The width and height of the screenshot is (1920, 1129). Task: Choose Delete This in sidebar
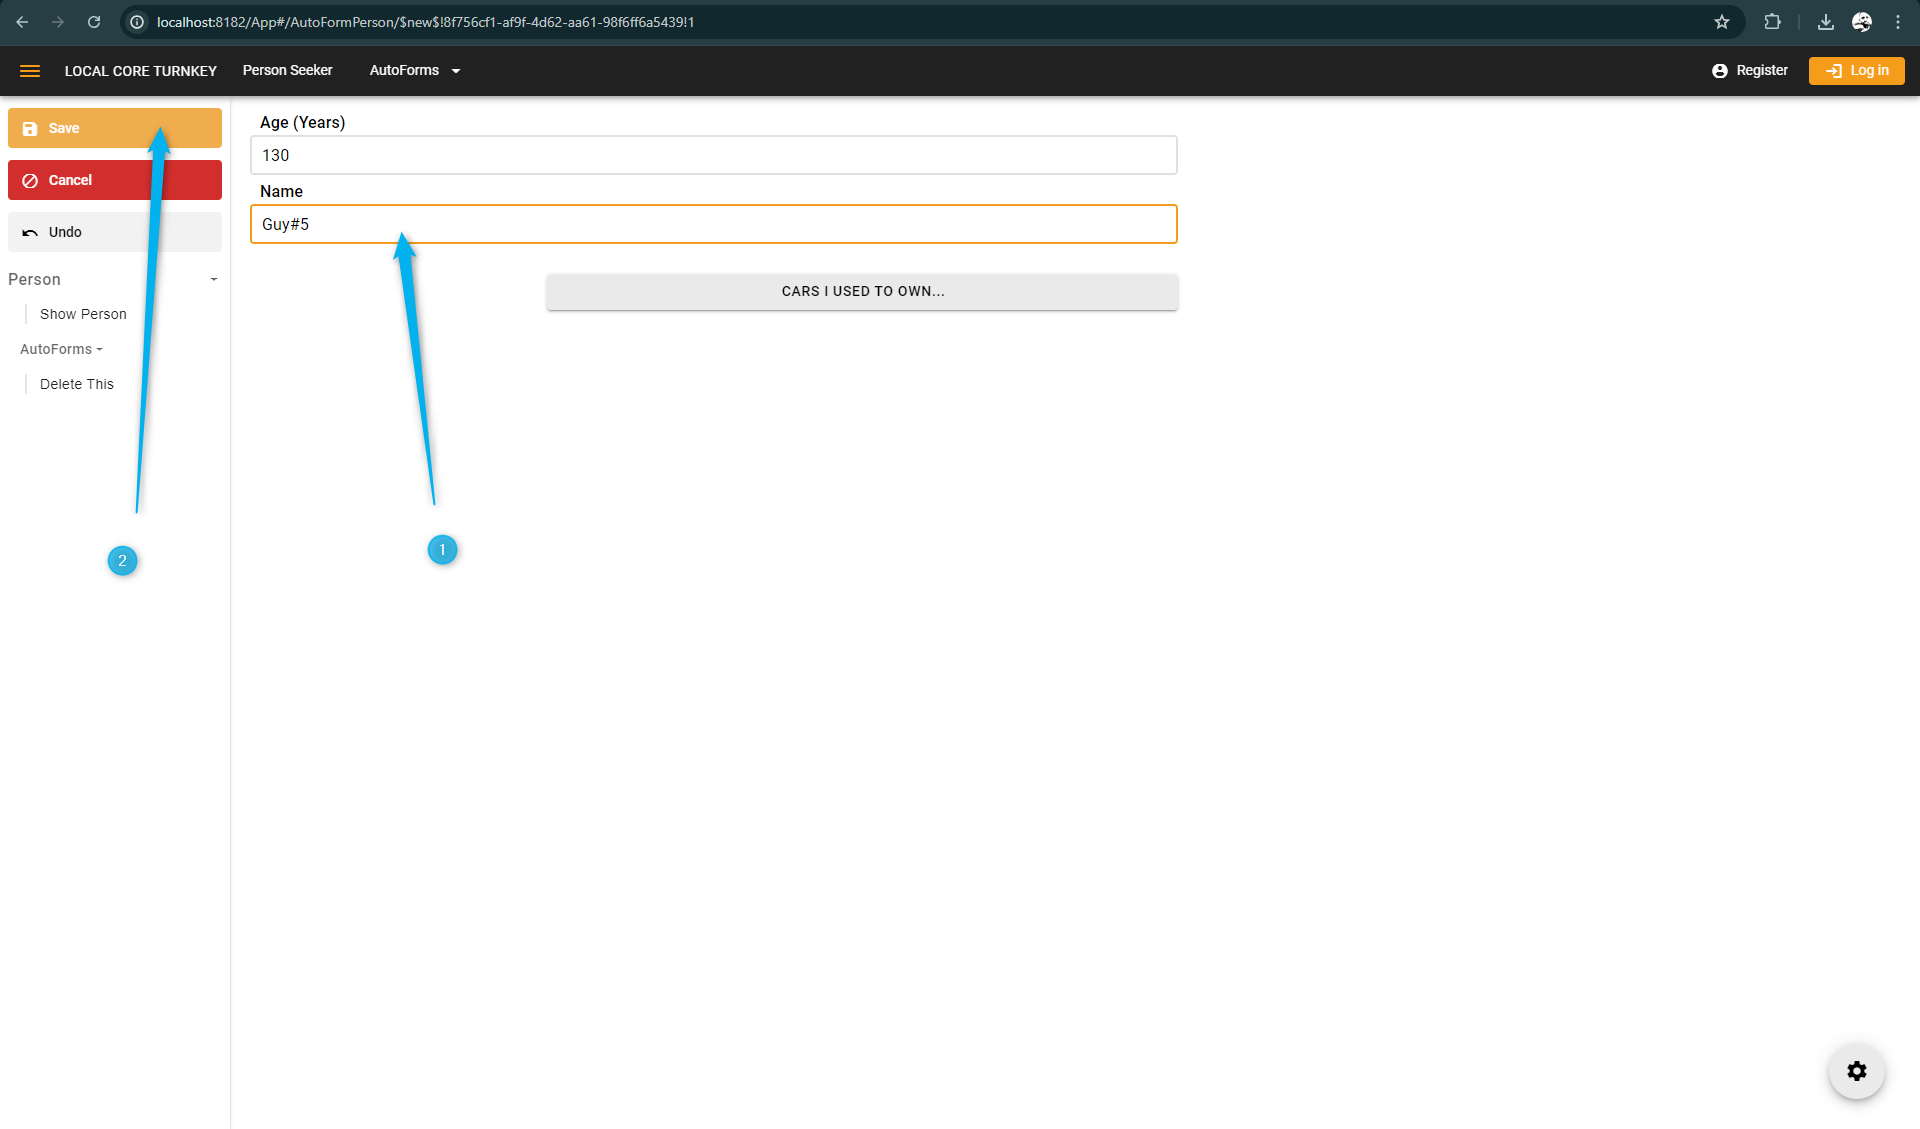pos(77,384)
